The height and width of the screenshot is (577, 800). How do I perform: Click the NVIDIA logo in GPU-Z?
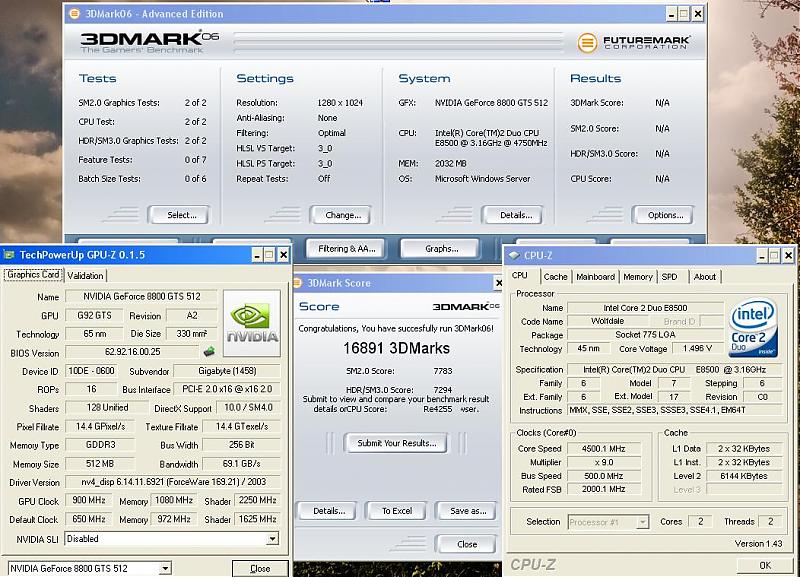tap(252, 323)
